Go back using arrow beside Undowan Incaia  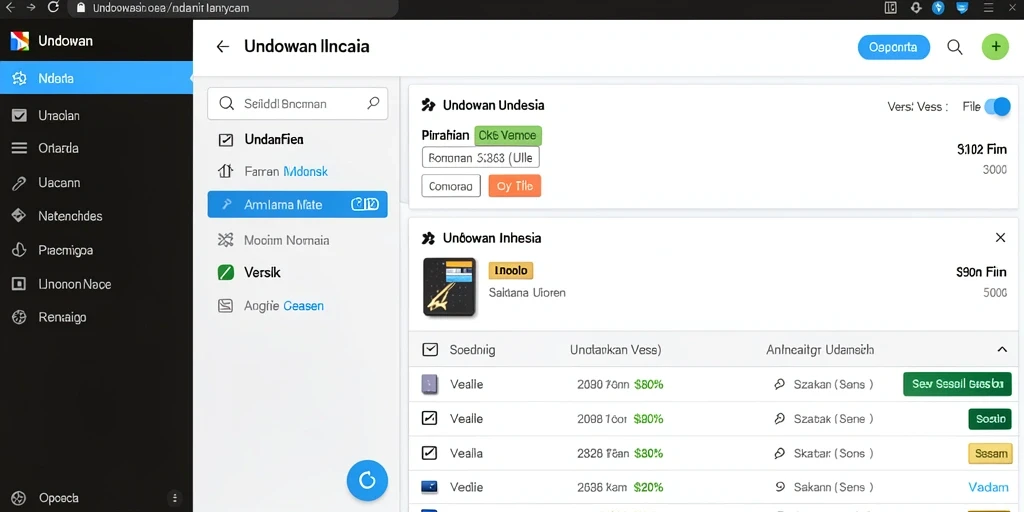tap(223, 46)
